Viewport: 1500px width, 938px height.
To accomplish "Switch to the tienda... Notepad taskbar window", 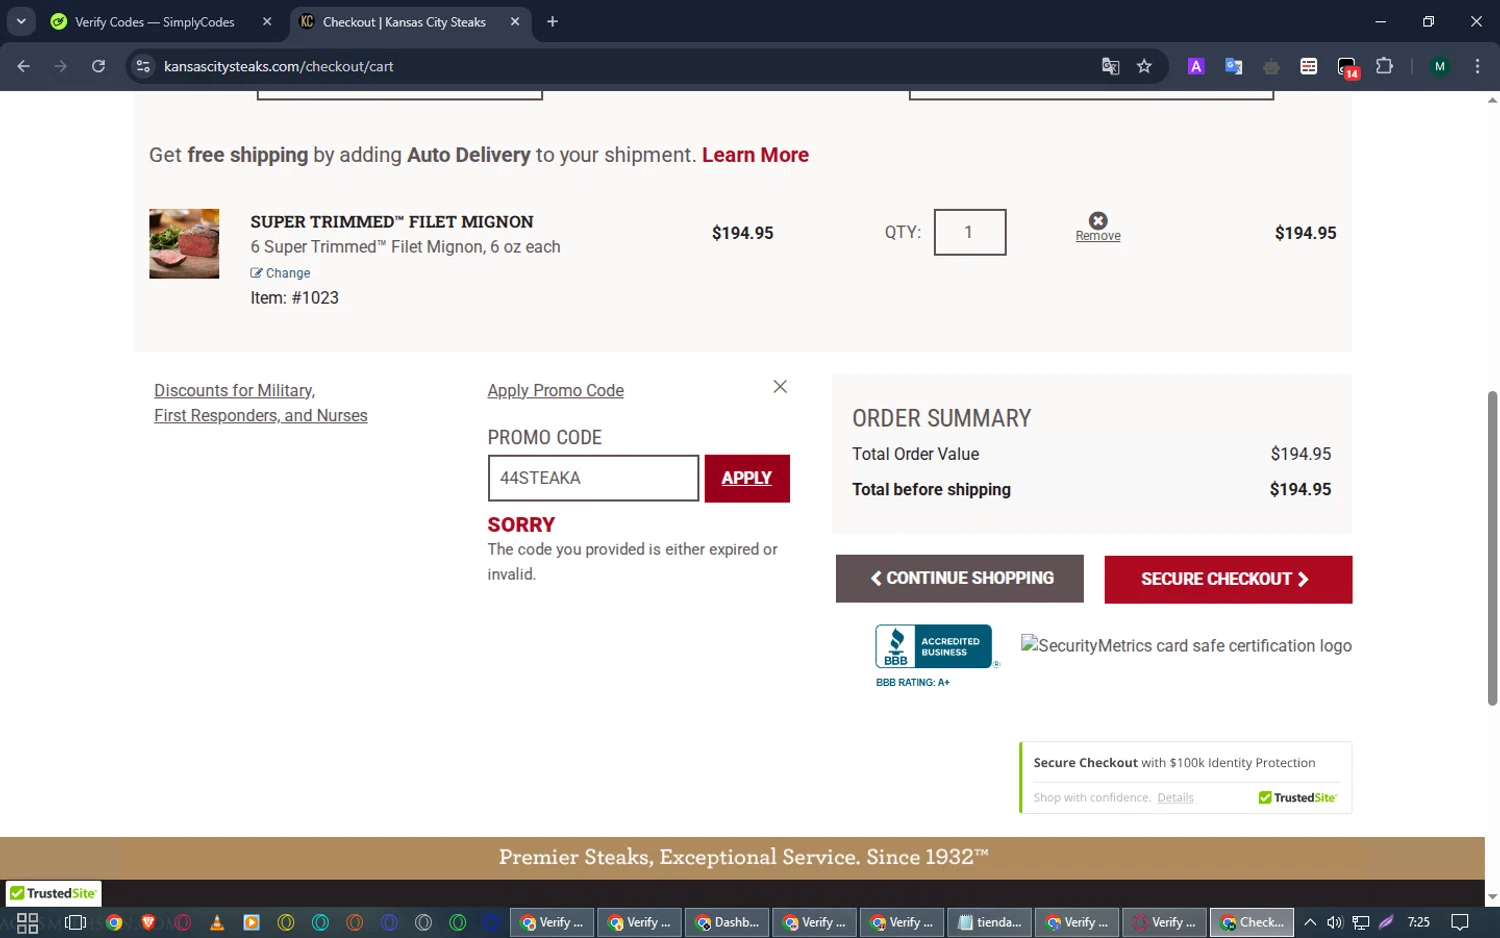I will 989,922.
